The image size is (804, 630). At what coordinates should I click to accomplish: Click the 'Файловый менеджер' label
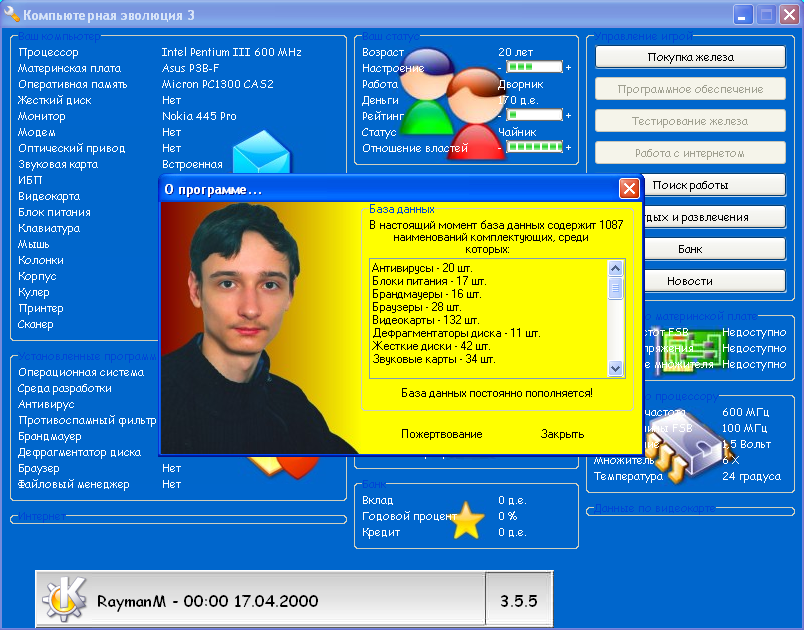pos(73,484)
